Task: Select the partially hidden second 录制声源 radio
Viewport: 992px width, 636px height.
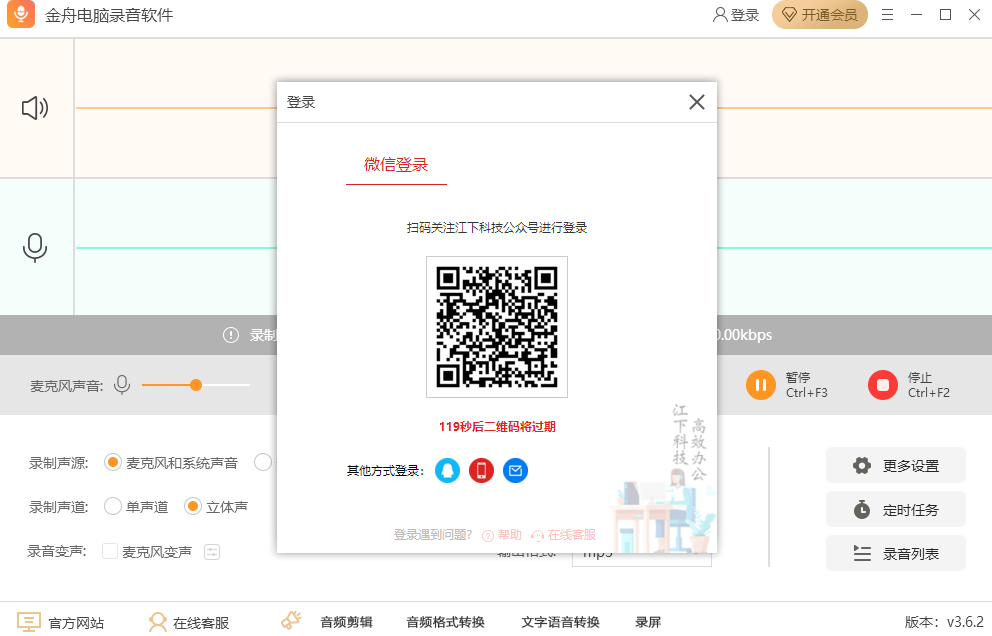Action: click(x=263, y=463)
